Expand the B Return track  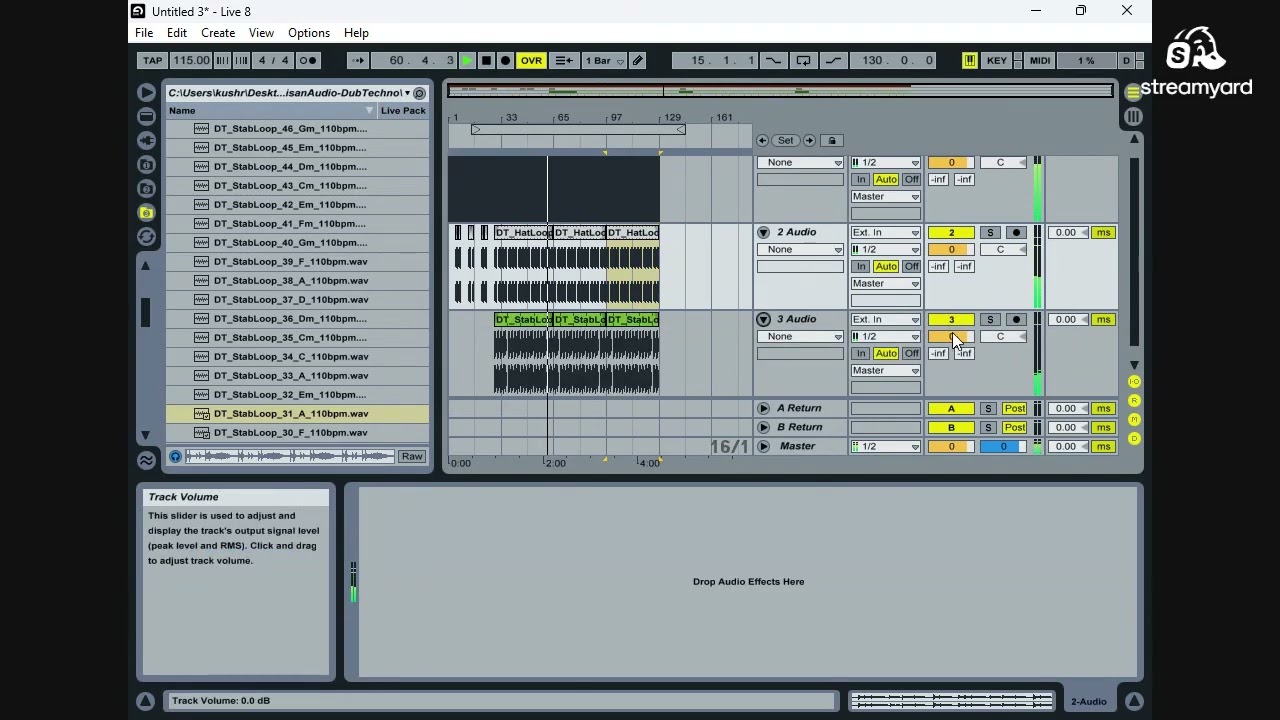tap(763, 428)
